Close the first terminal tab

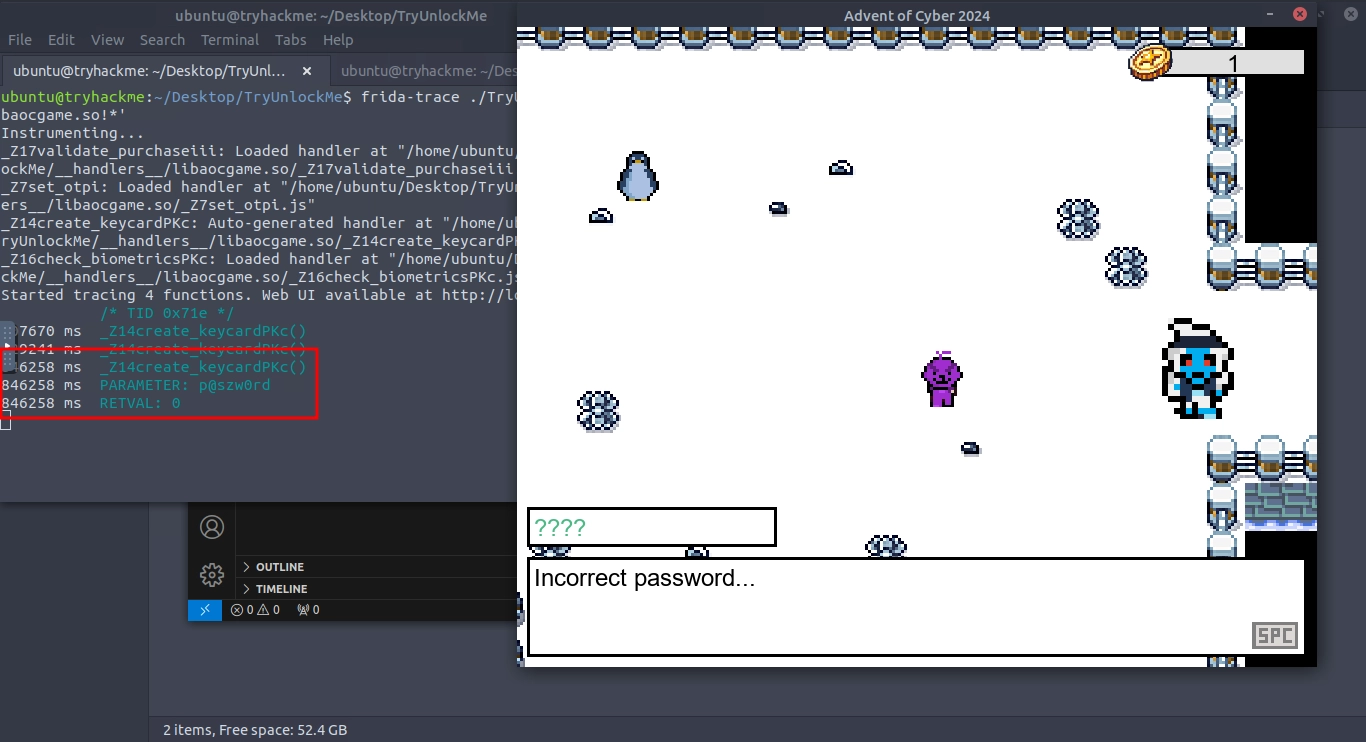308,72
